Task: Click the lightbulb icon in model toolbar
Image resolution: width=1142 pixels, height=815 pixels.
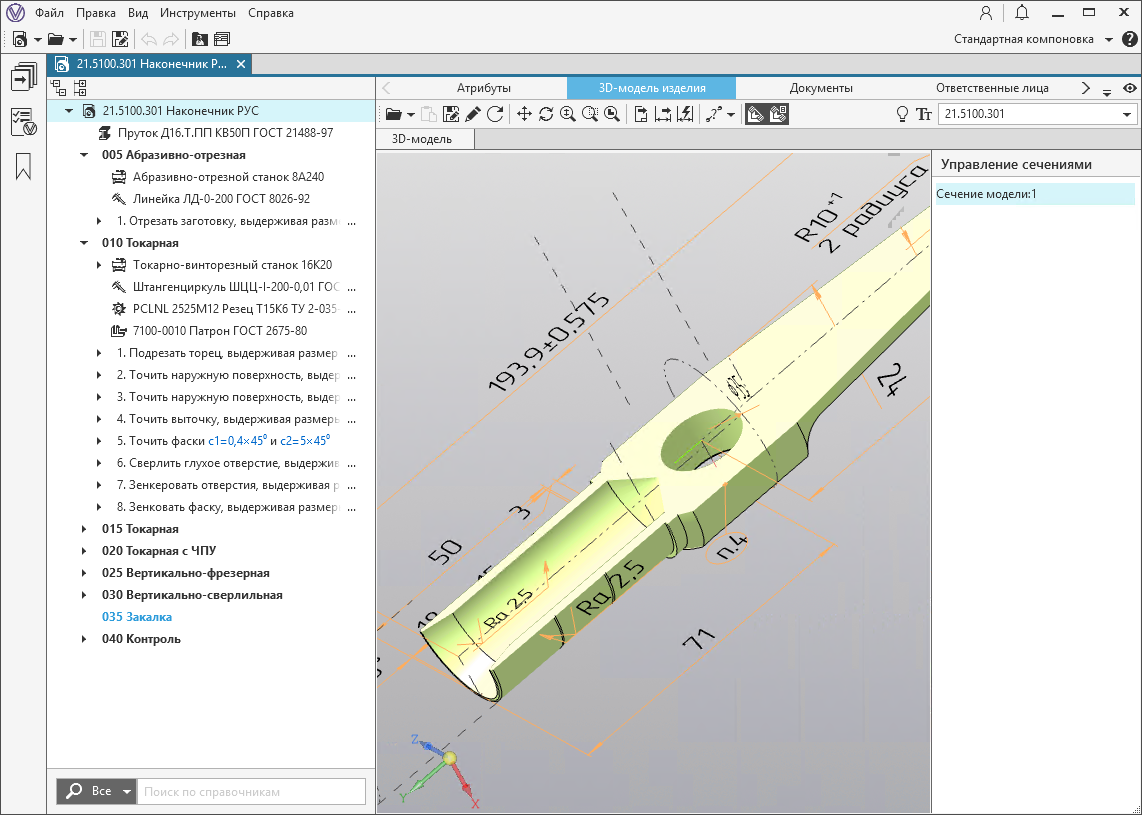Action: tap(902, 114)
